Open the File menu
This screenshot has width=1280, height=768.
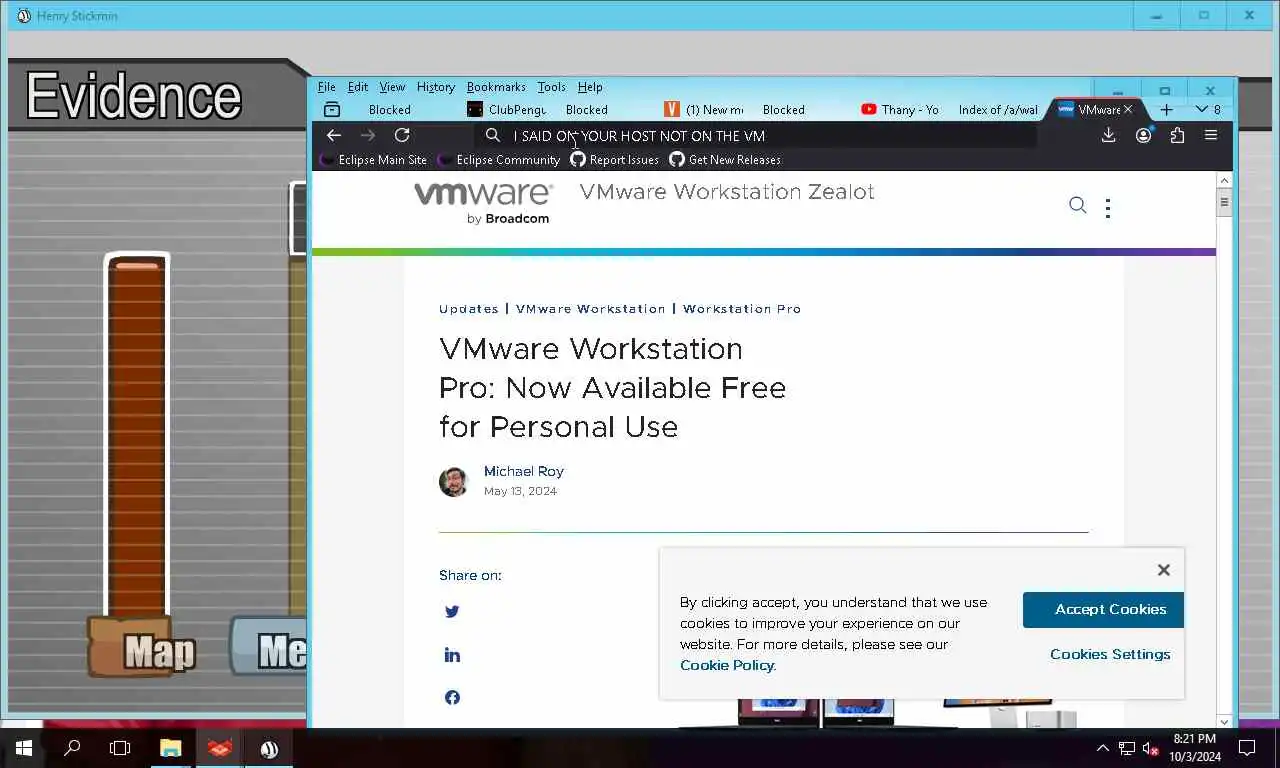click(x=327, y=87)
